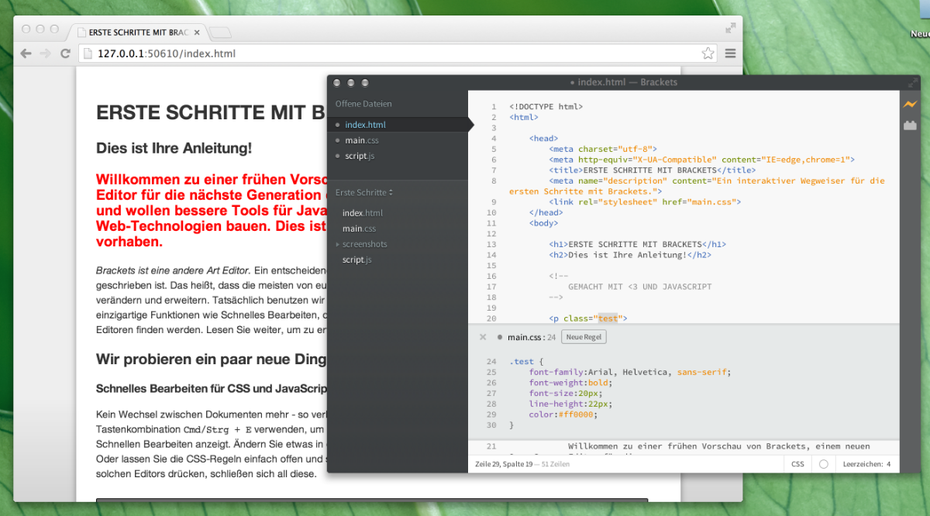Open main.css in the project tree
The height and width of the screenshot is (516, 930).
(359, 228)
